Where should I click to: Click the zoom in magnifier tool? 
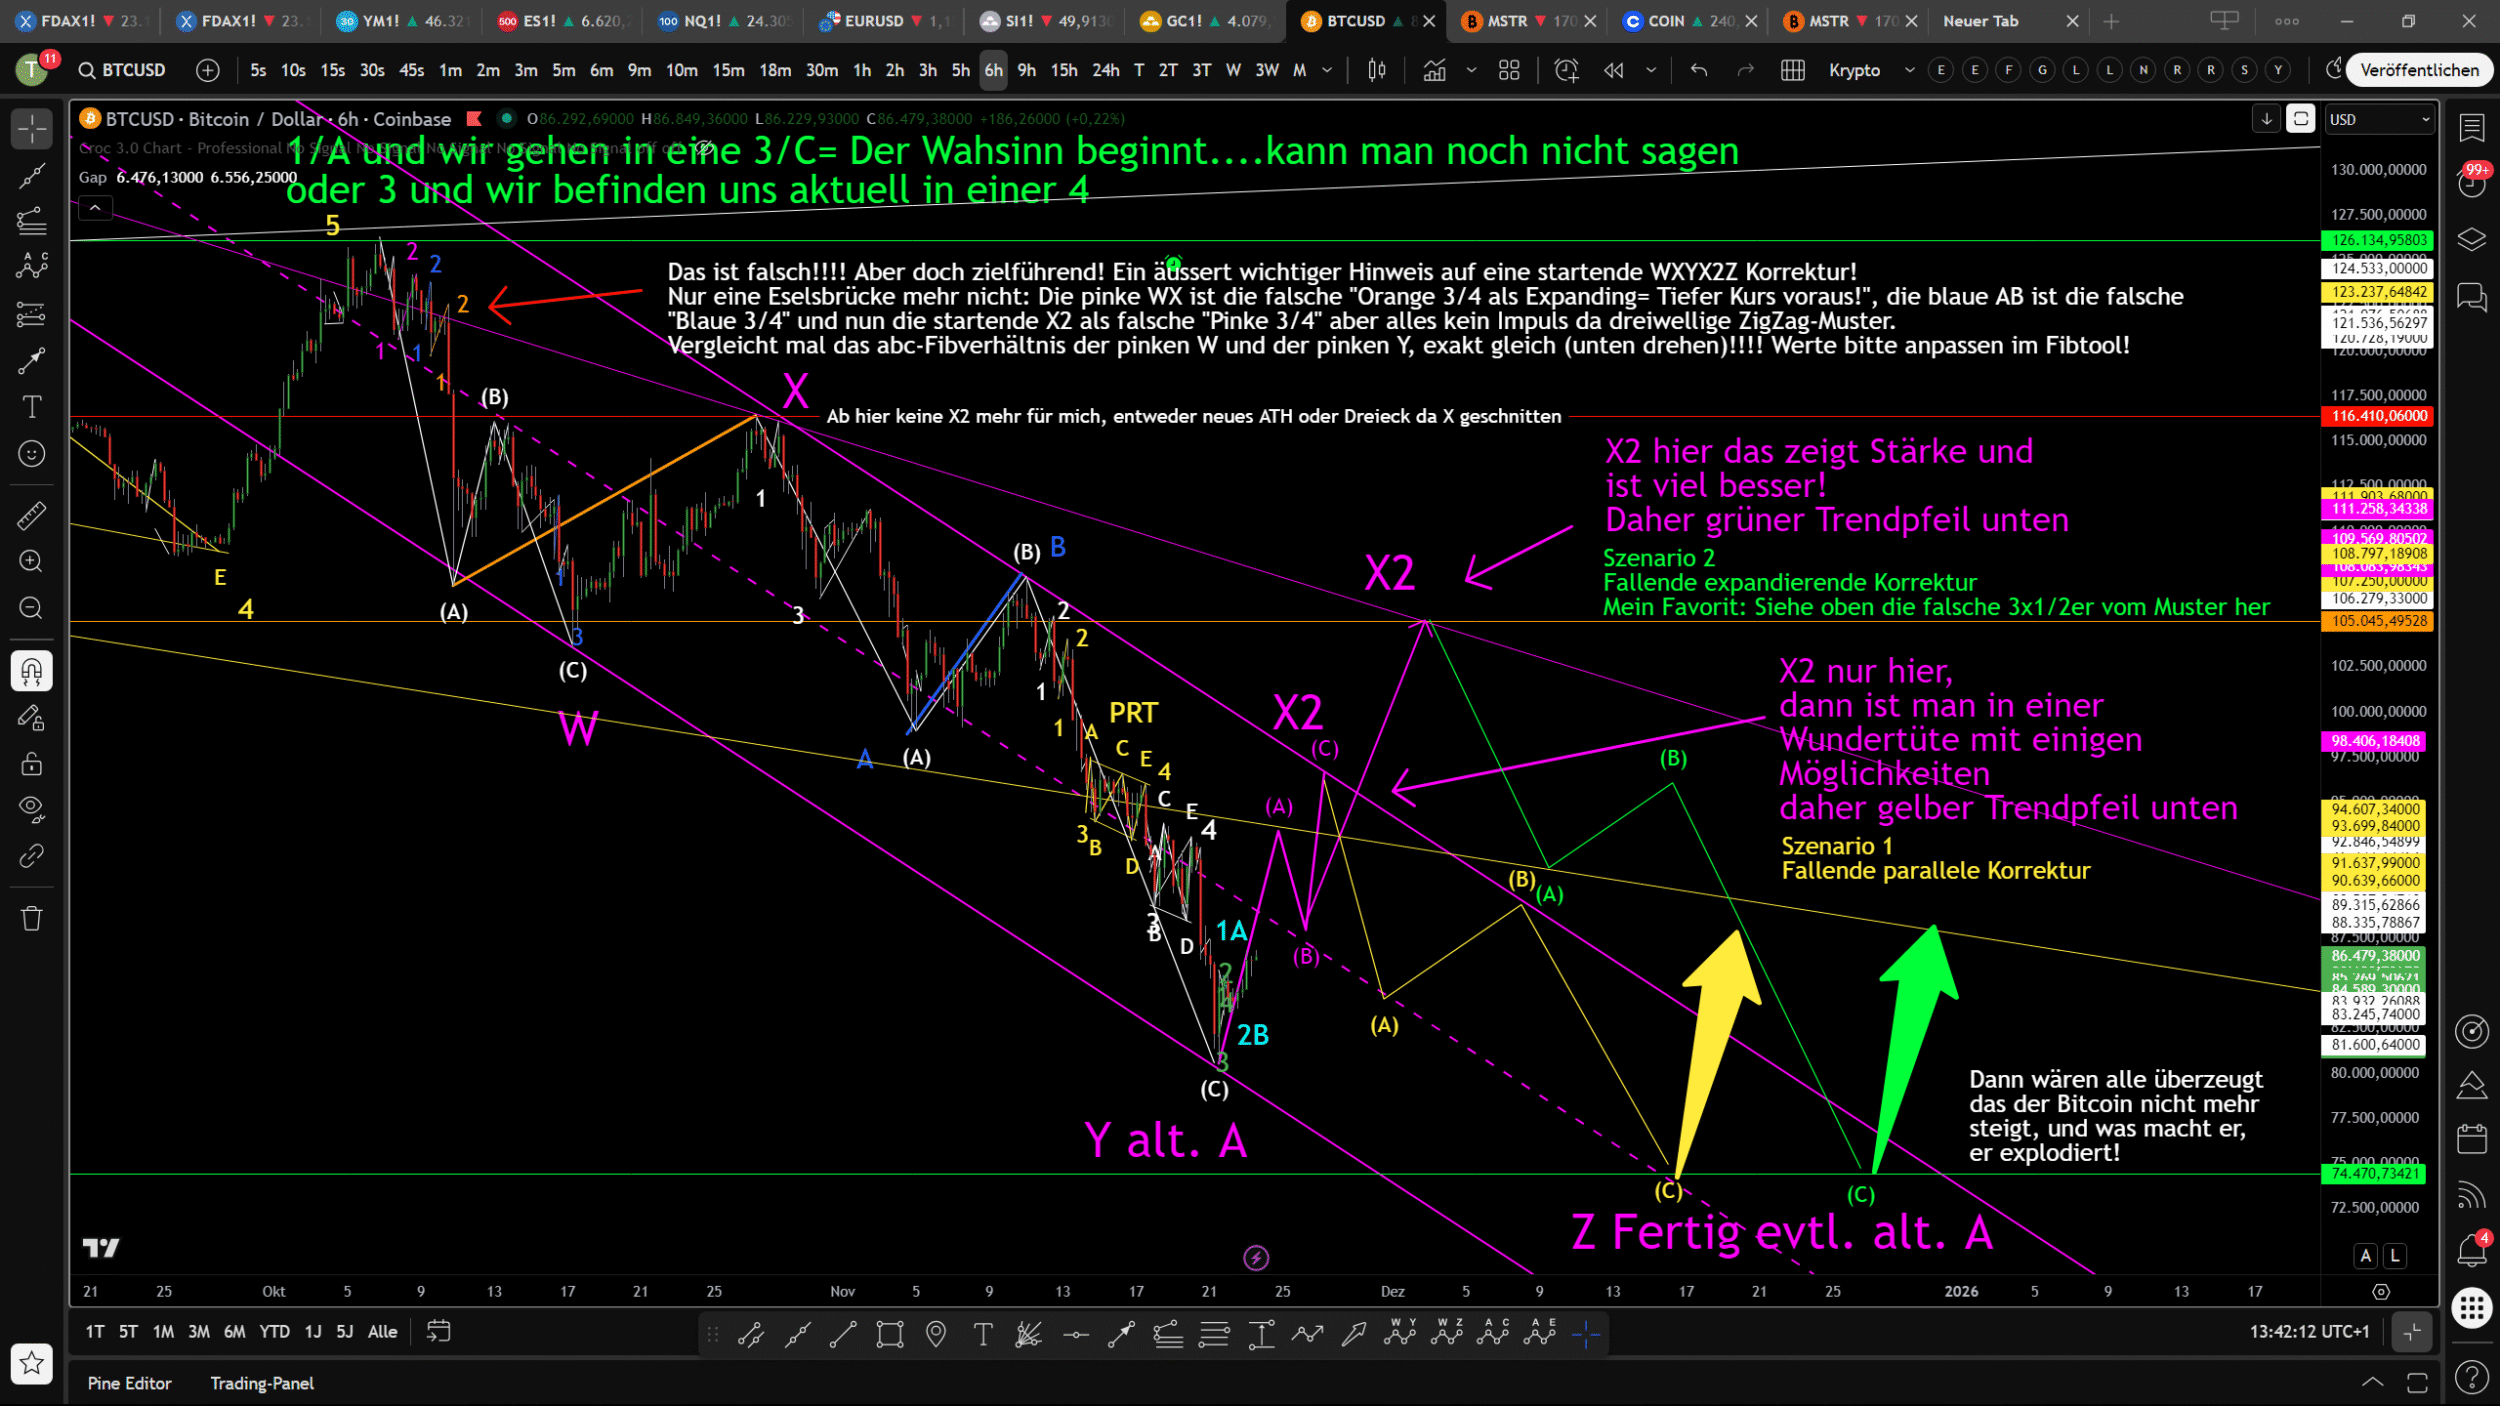32,561
